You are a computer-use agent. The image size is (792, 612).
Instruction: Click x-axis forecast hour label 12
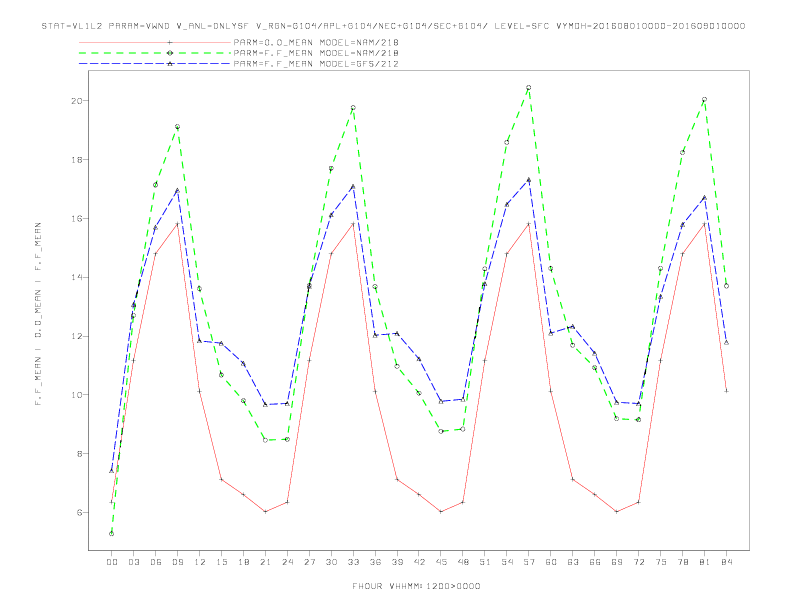pyautogui.click(x=200, y=562)
